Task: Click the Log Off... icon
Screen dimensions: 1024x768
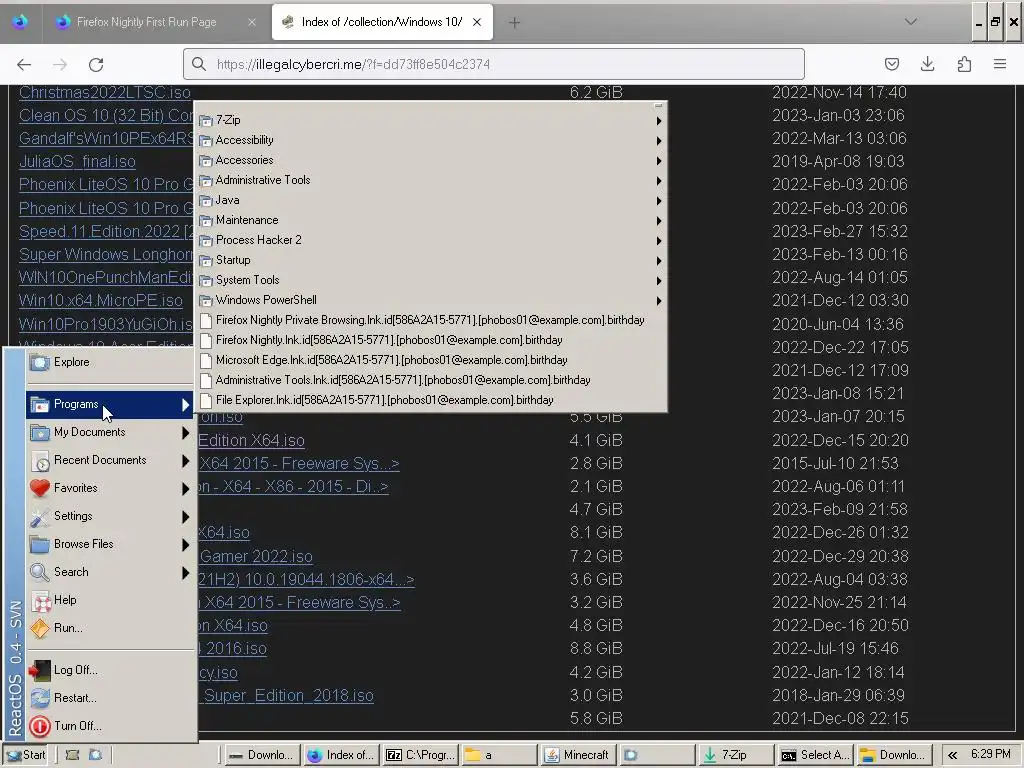Action: tap(40, 670)
